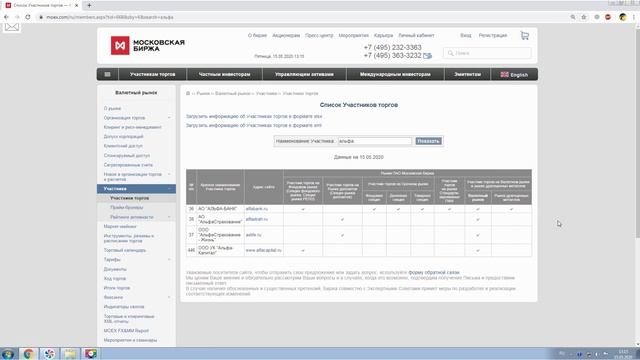
Task: Click the 'О бирже' top link
Action: 257,36
